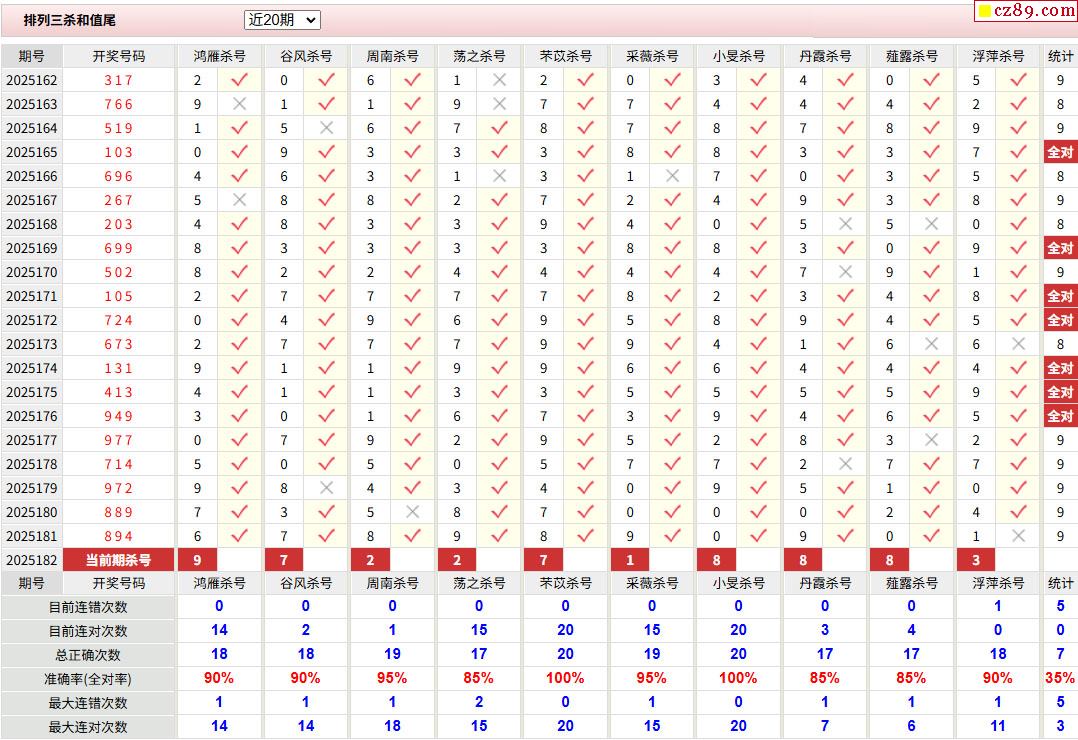Viewport: 1078px width, 740px height.
Task: Click the gray X in row 2025164 under 谷风杀号
Action: coord(327,129)
